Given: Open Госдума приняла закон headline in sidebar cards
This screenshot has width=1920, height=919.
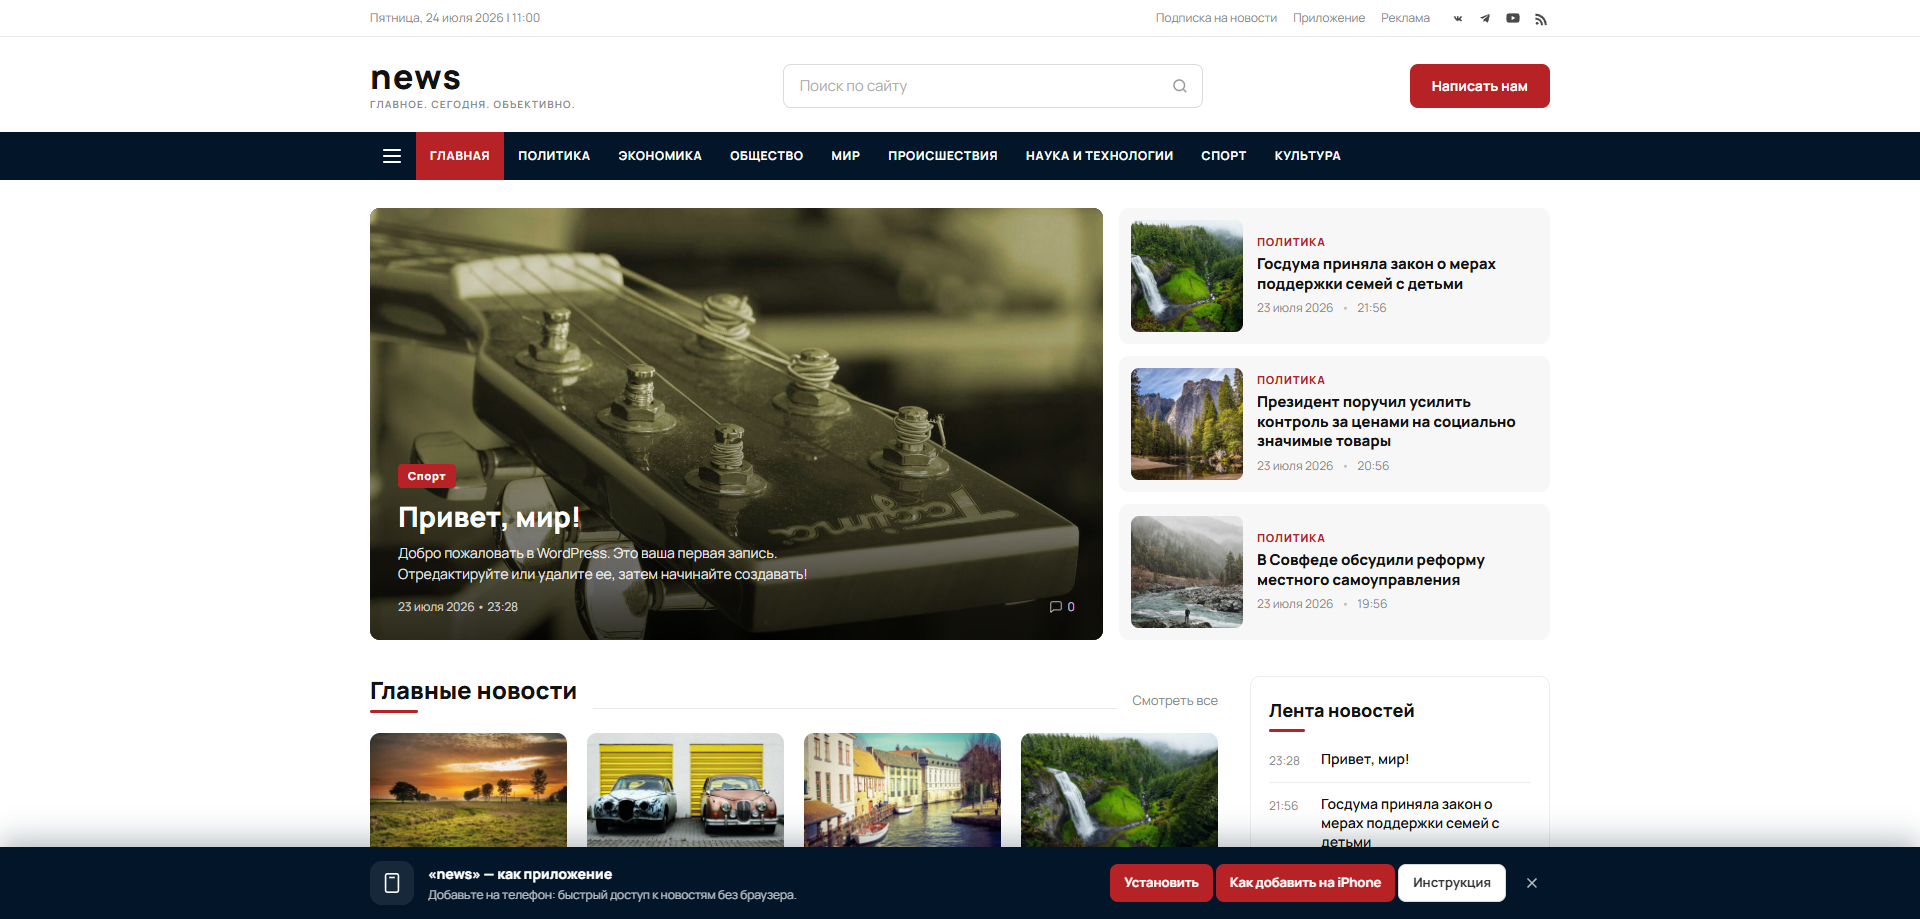Looking at the screenshot, I should click(1376, 274).
